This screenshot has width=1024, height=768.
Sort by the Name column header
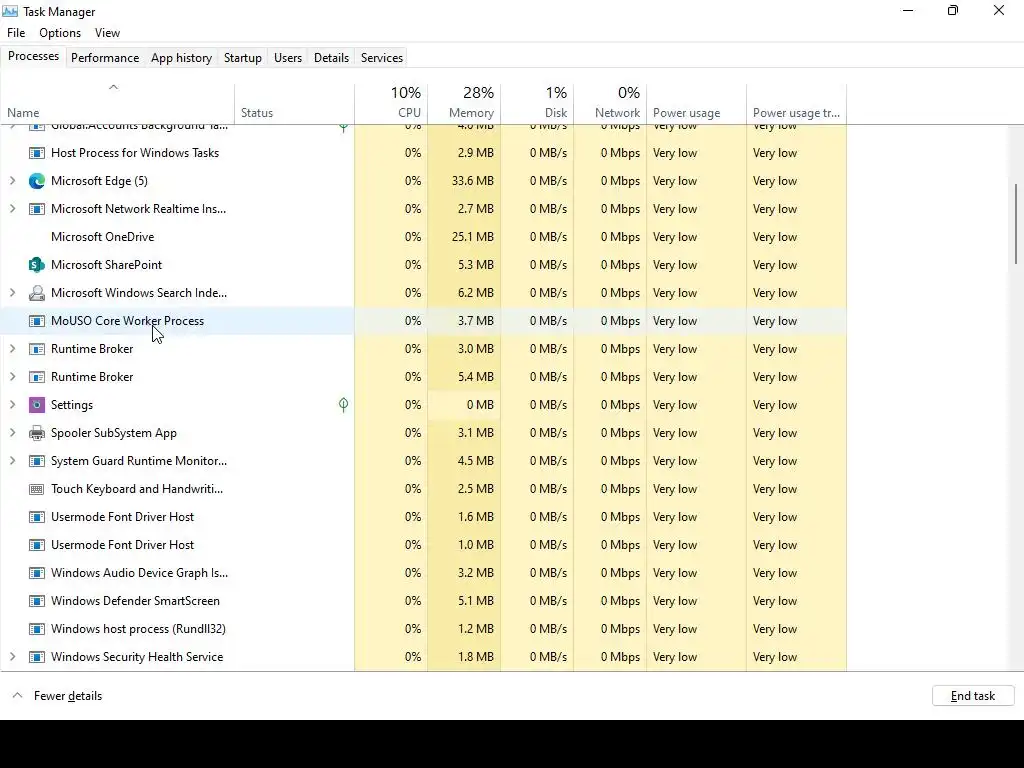coord(118,103)
